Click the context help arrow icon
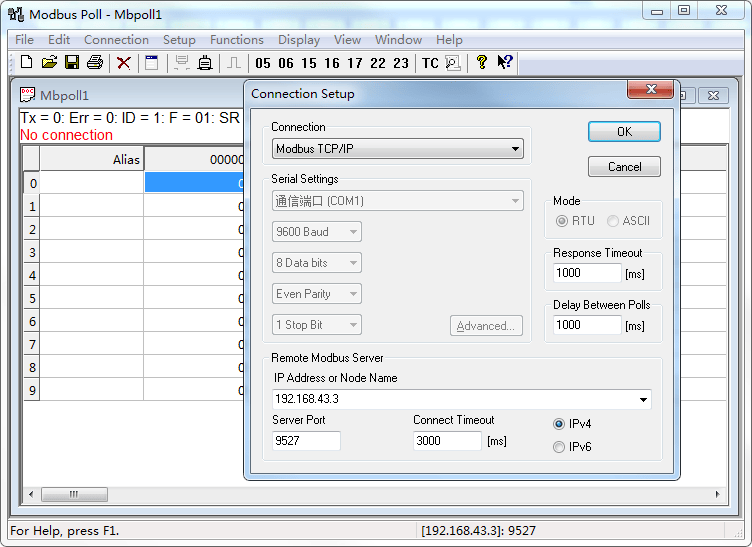This screenshot has height=547, width=752. click(x=505, y=62)
